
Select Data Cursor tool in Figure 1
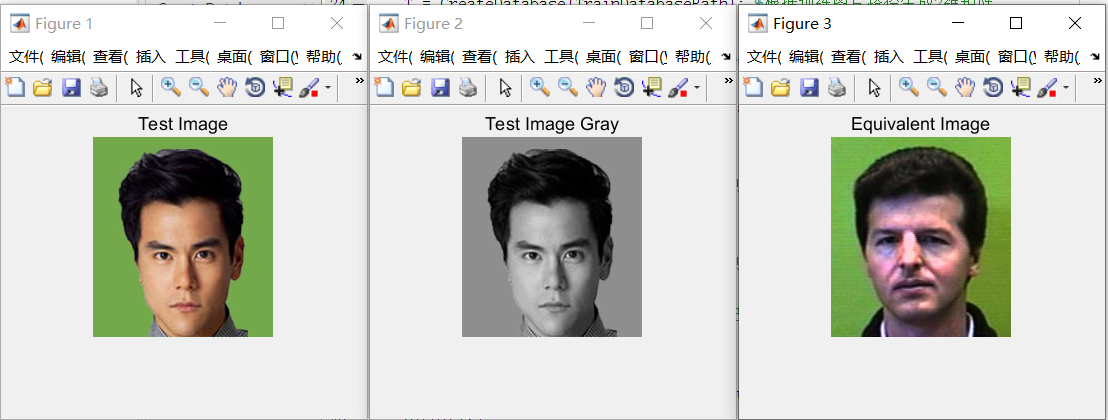[282, 88]
